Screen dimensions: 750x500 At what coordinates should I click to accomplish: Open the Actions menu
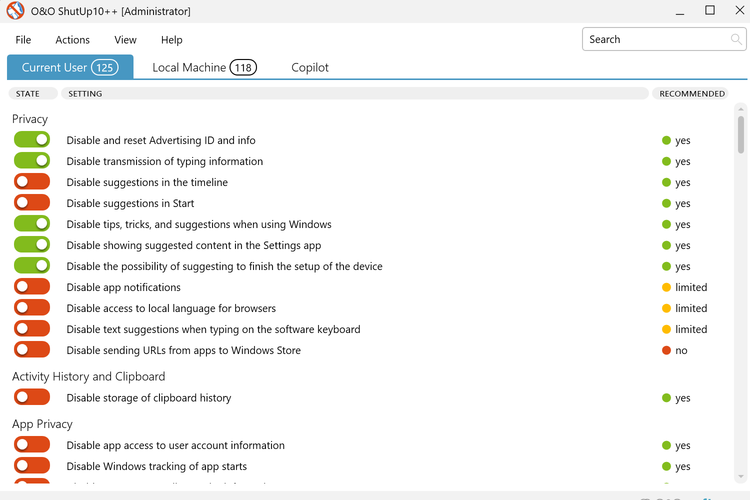pos(72,40)
